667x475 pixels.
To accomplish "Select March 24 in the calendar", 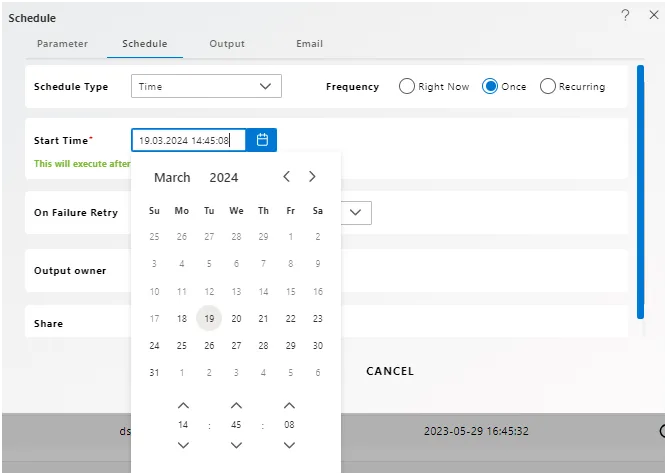I will [154, 346].
